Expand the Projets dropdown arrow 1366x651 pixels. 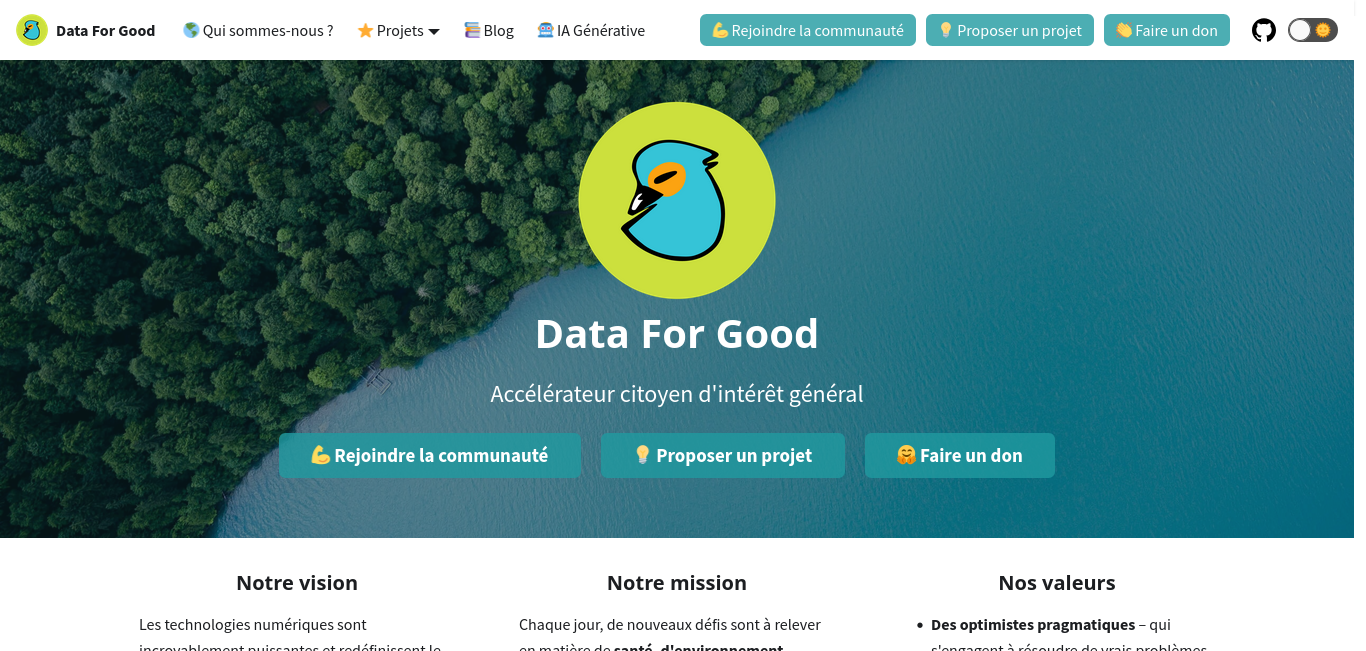(x=434, y=31)
